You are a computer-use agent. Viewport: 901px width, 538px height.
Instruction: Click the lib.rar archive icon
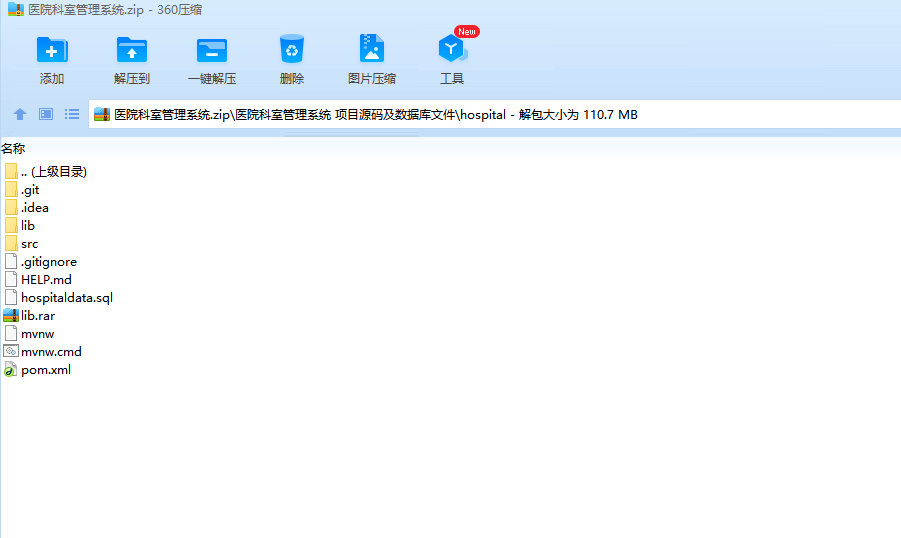[x=11, y=316]
